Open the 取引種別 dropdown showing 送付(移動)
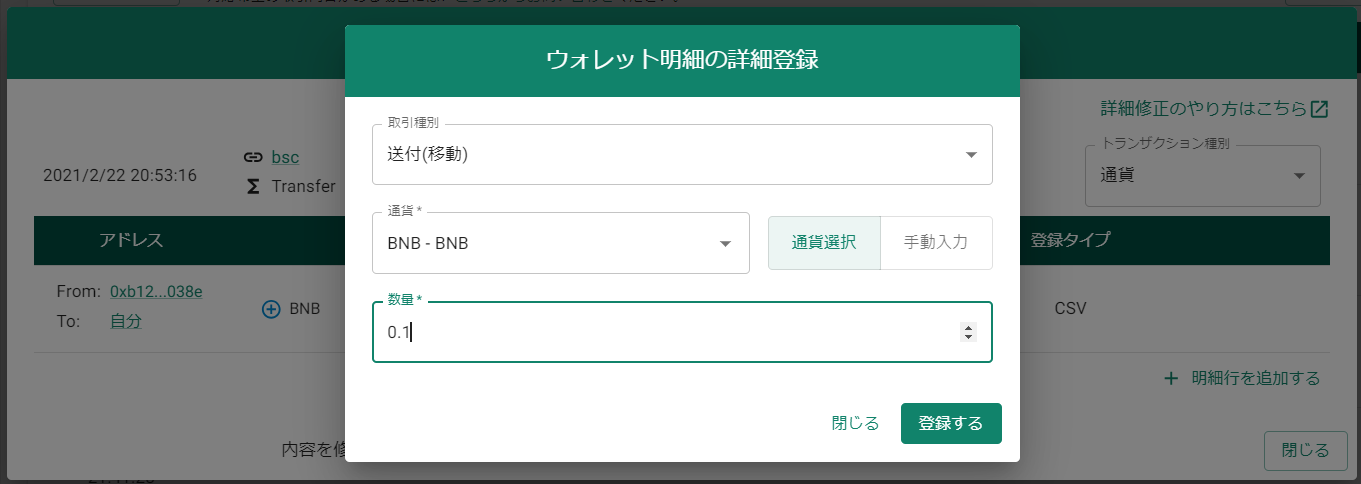The width and height of the screenshot is (1361, 484). pyautogui.click(x=682, y=155)
